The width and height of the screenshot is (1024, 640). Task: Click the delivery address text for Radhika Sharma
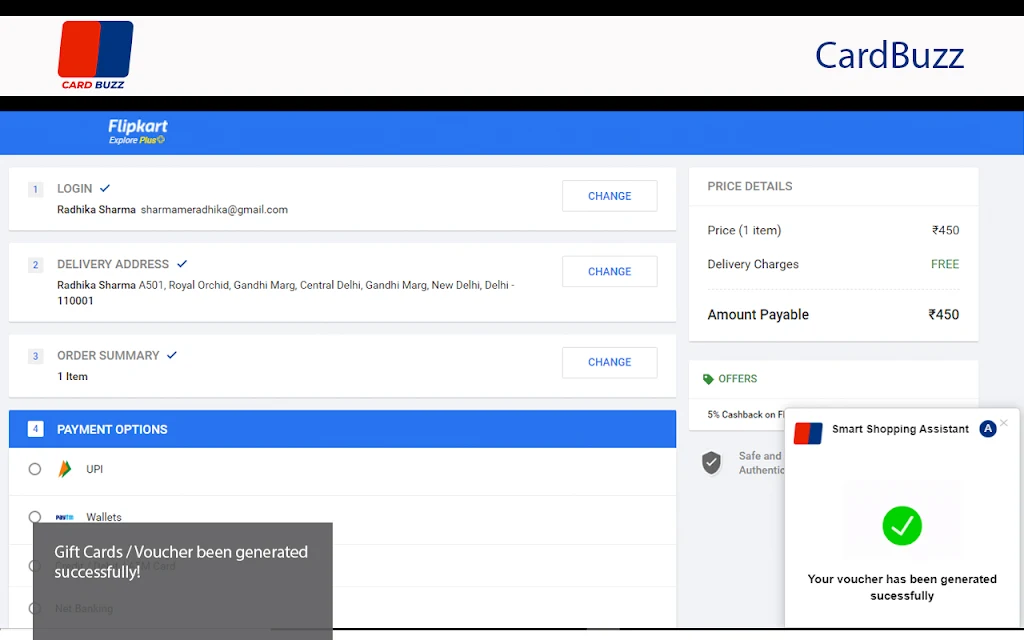coord(285,293)
